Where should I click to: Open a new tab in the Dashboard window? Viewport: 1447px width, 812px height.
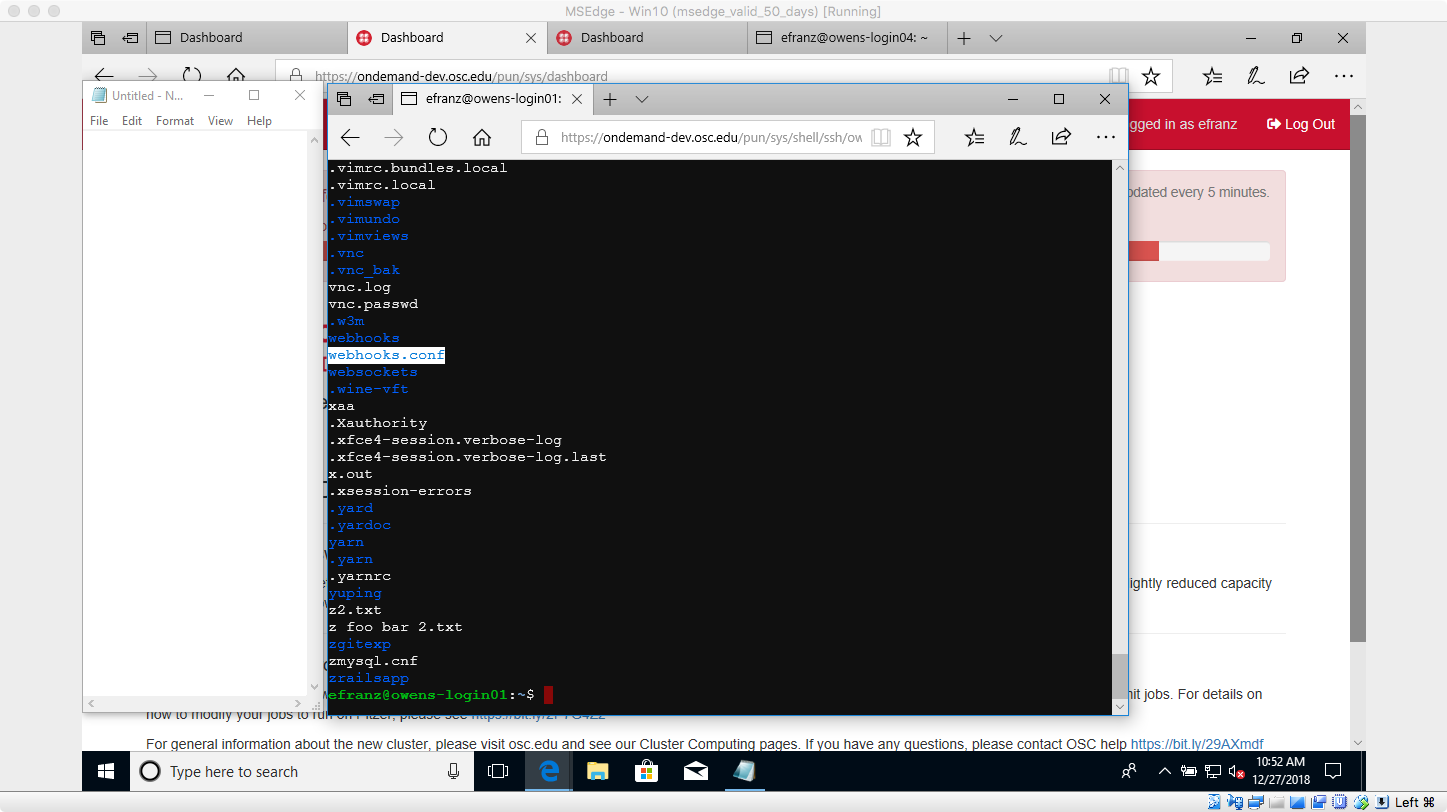click(964, 38)
